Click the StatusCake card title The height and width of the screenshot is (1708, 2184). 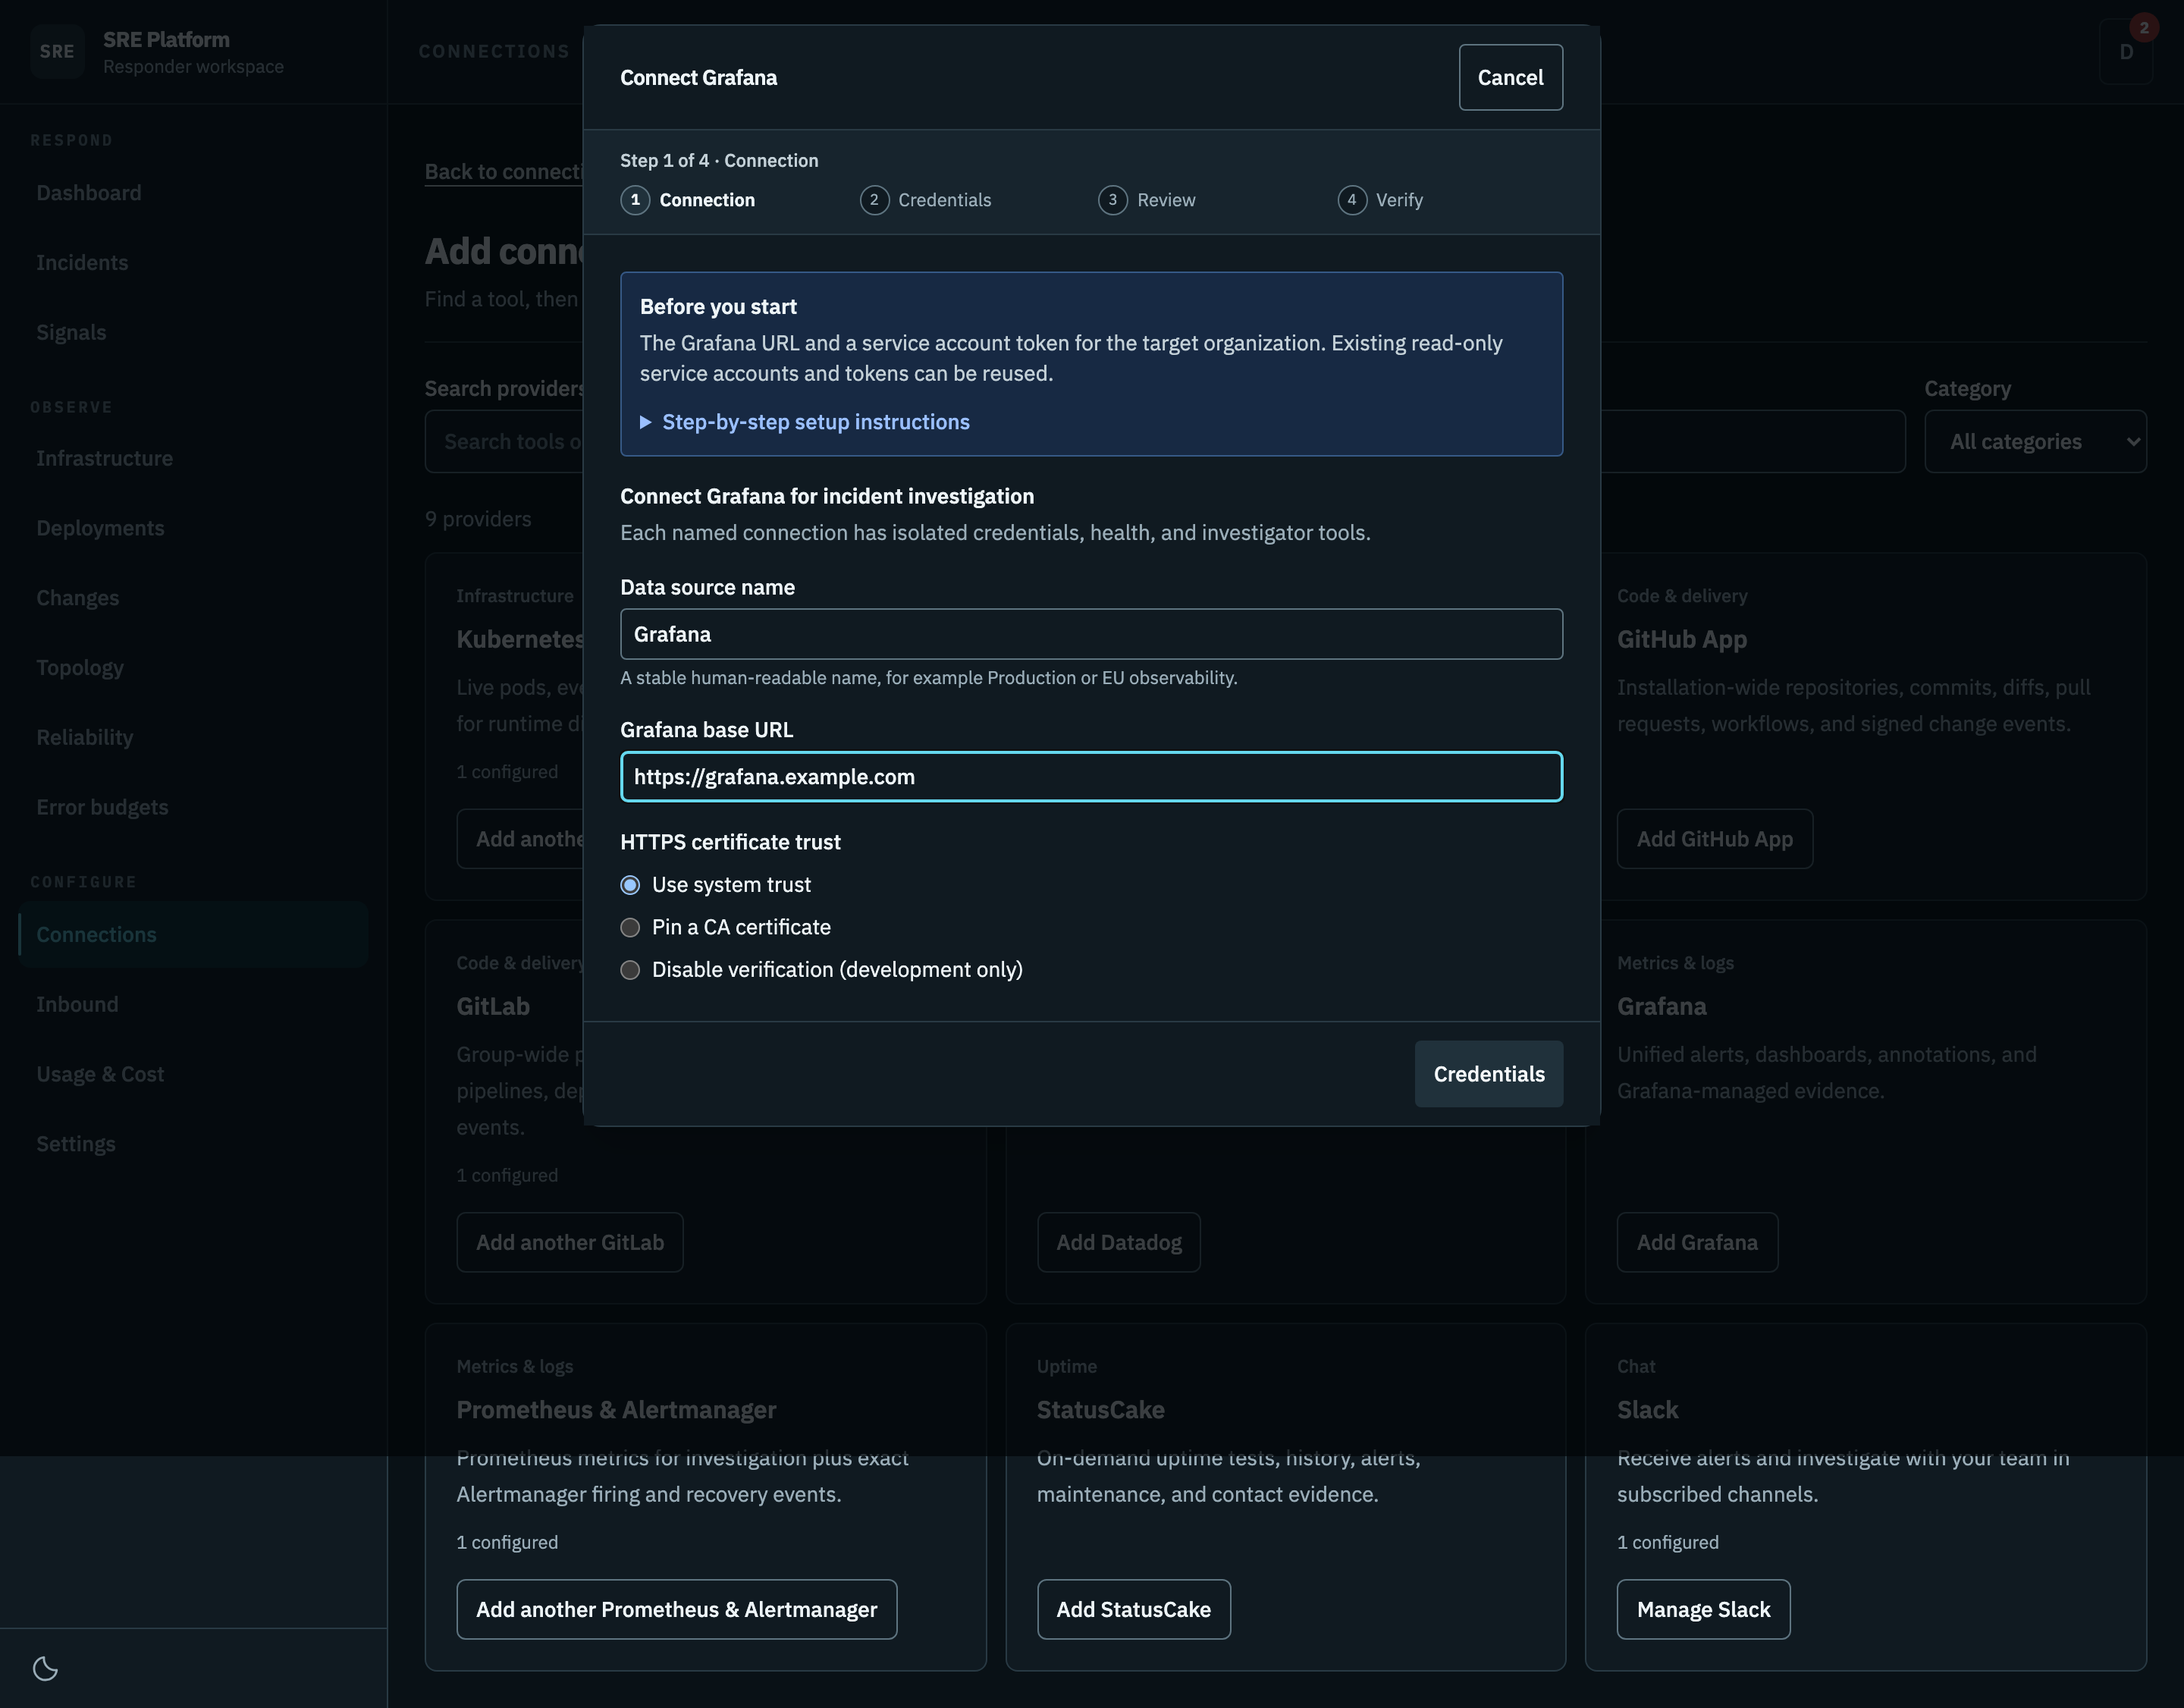[1100, 1410]
